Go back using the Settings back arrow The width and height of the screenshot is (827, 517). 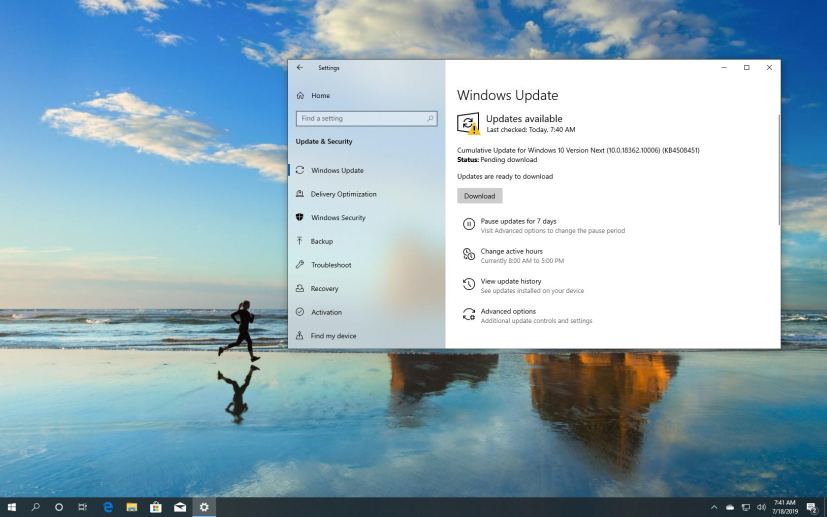point(300,68)
